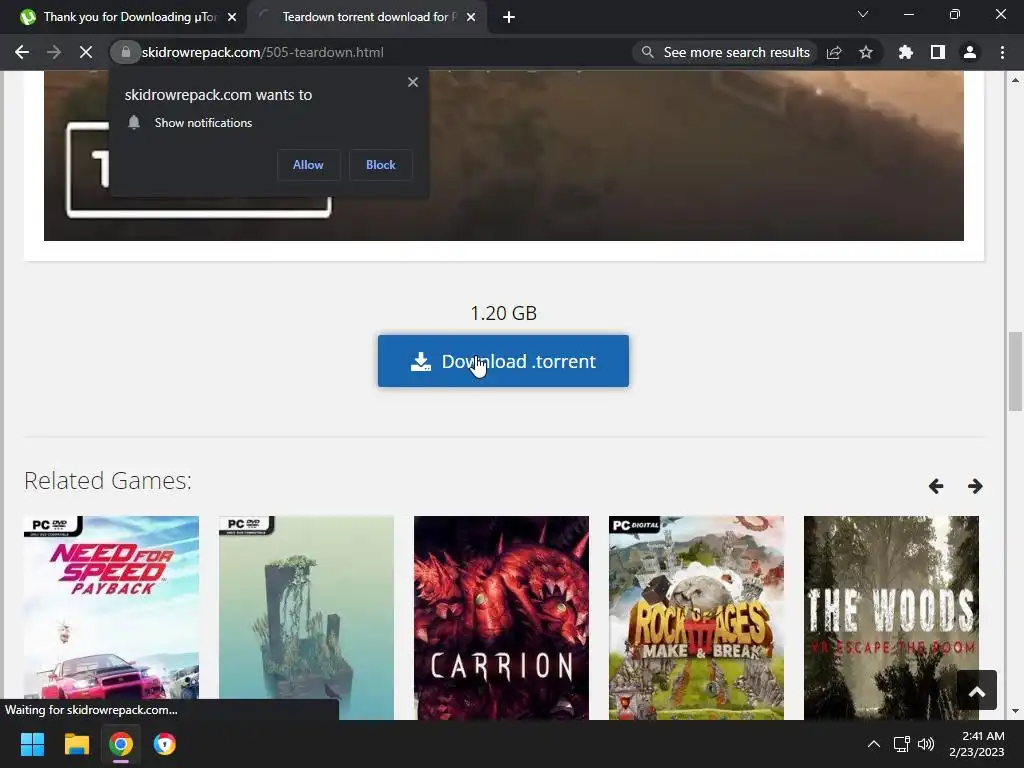Open the shield browser taskbar icon
This screenshot has height=768, width=1024.
coord(165,744)
